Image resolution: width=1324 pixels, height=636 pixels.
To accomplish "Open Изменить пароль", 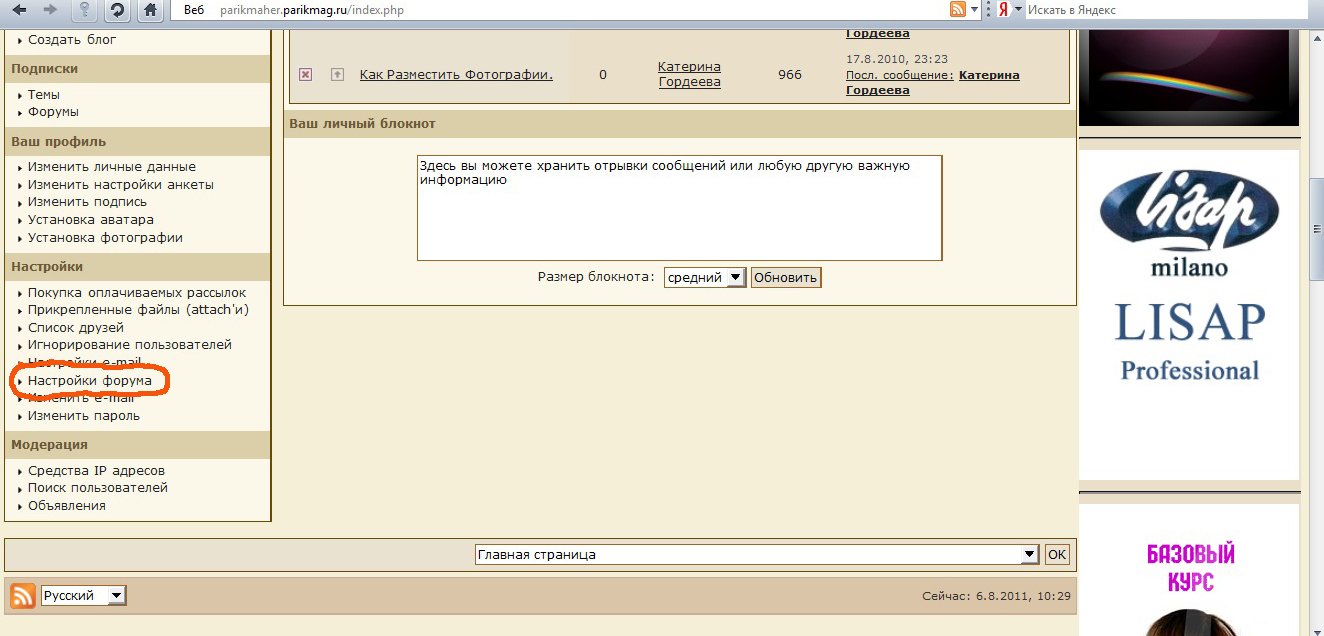I will tap(84, 416).
